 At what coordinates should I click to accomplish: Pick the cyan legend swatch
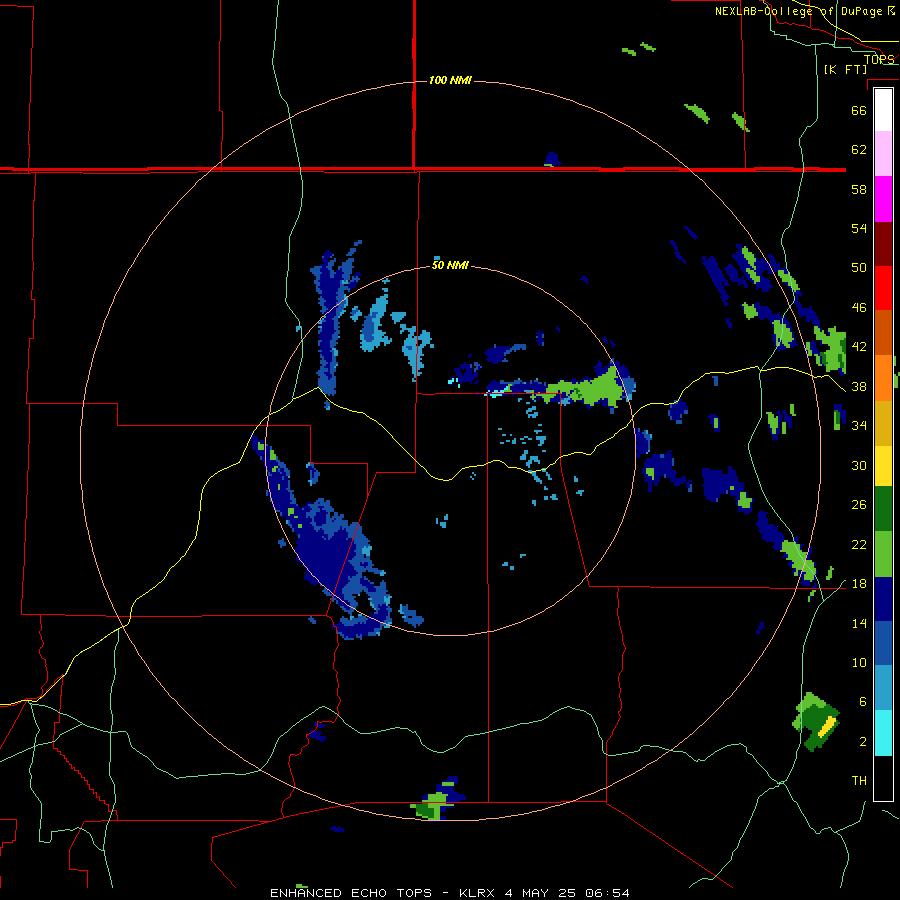tap(883, 734)
